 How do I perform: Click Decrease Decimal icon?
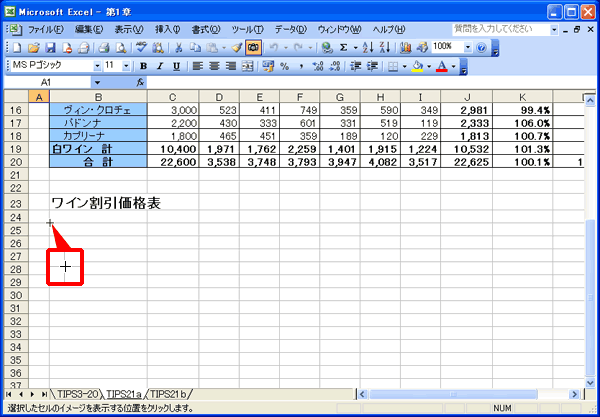335,67
